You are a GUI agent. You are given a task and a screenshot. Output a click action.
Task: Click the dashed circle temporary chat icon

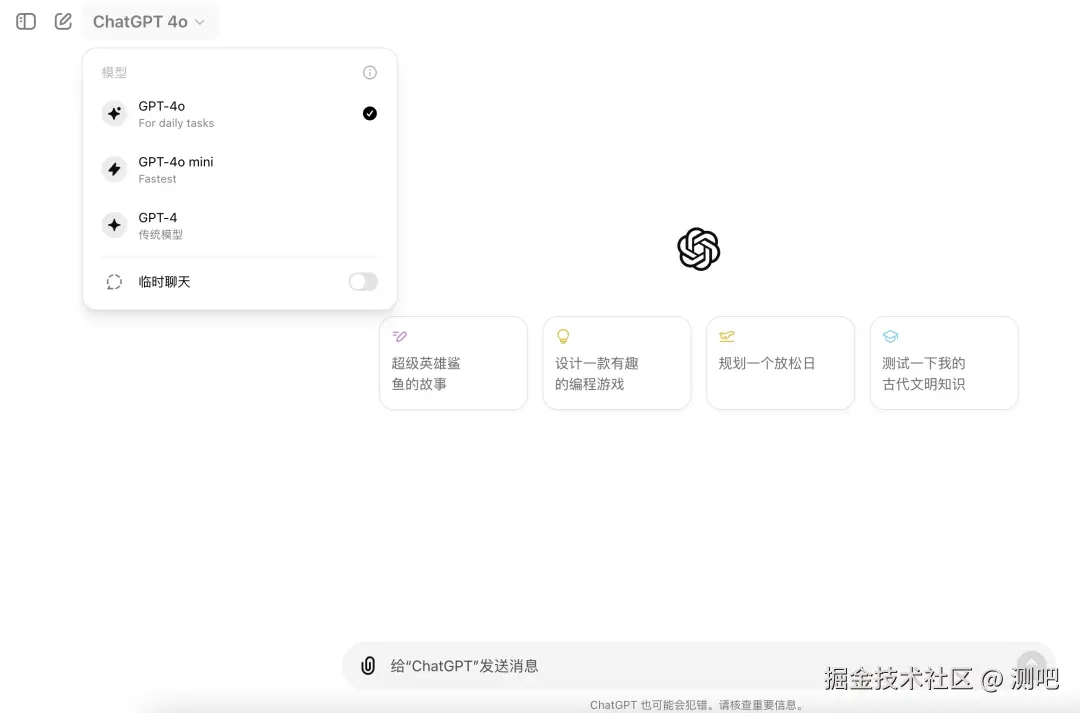114,282
